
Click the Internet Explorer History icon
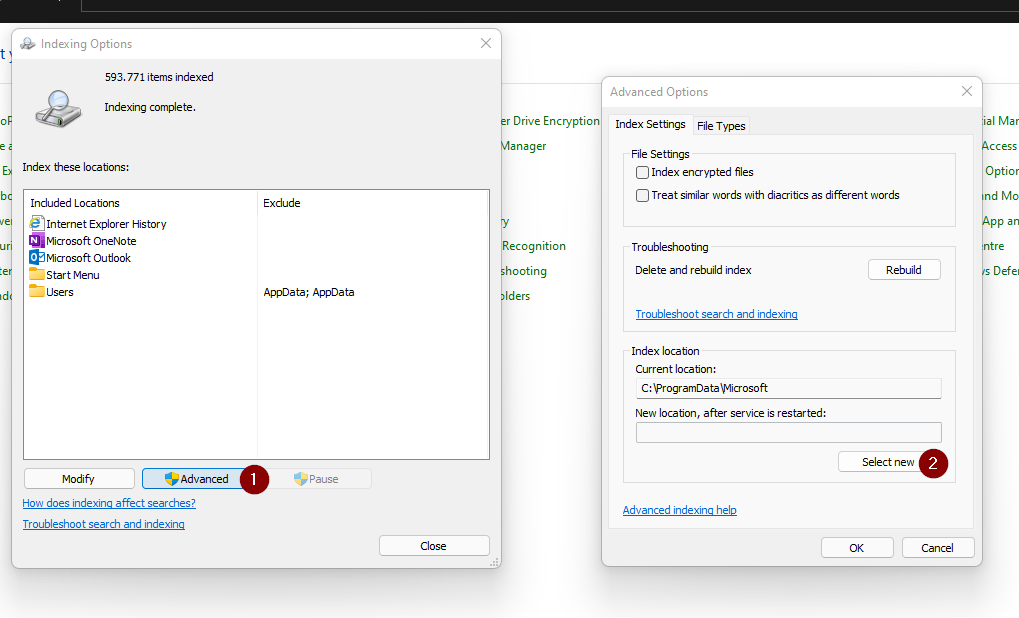click(x=37, y=224)
